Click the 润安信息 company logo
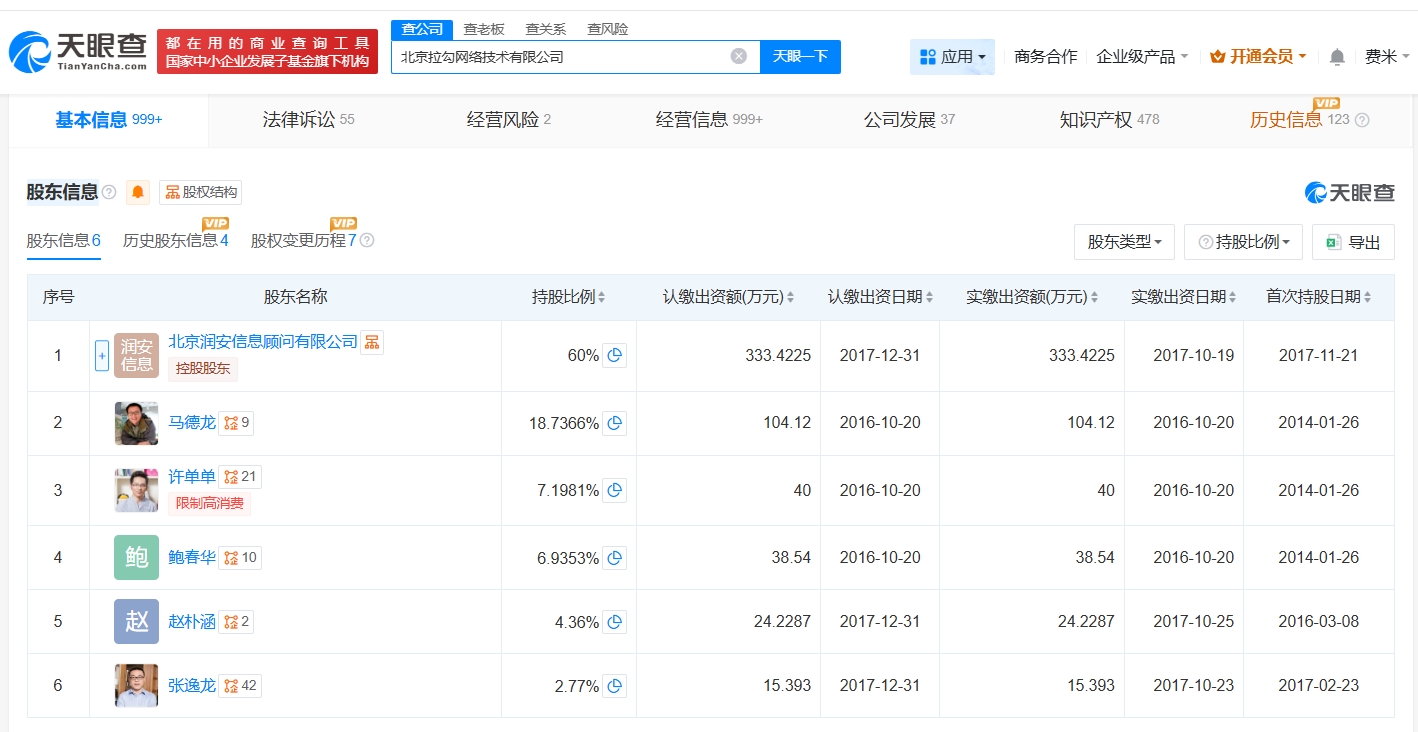 click(x=136, y=355)
